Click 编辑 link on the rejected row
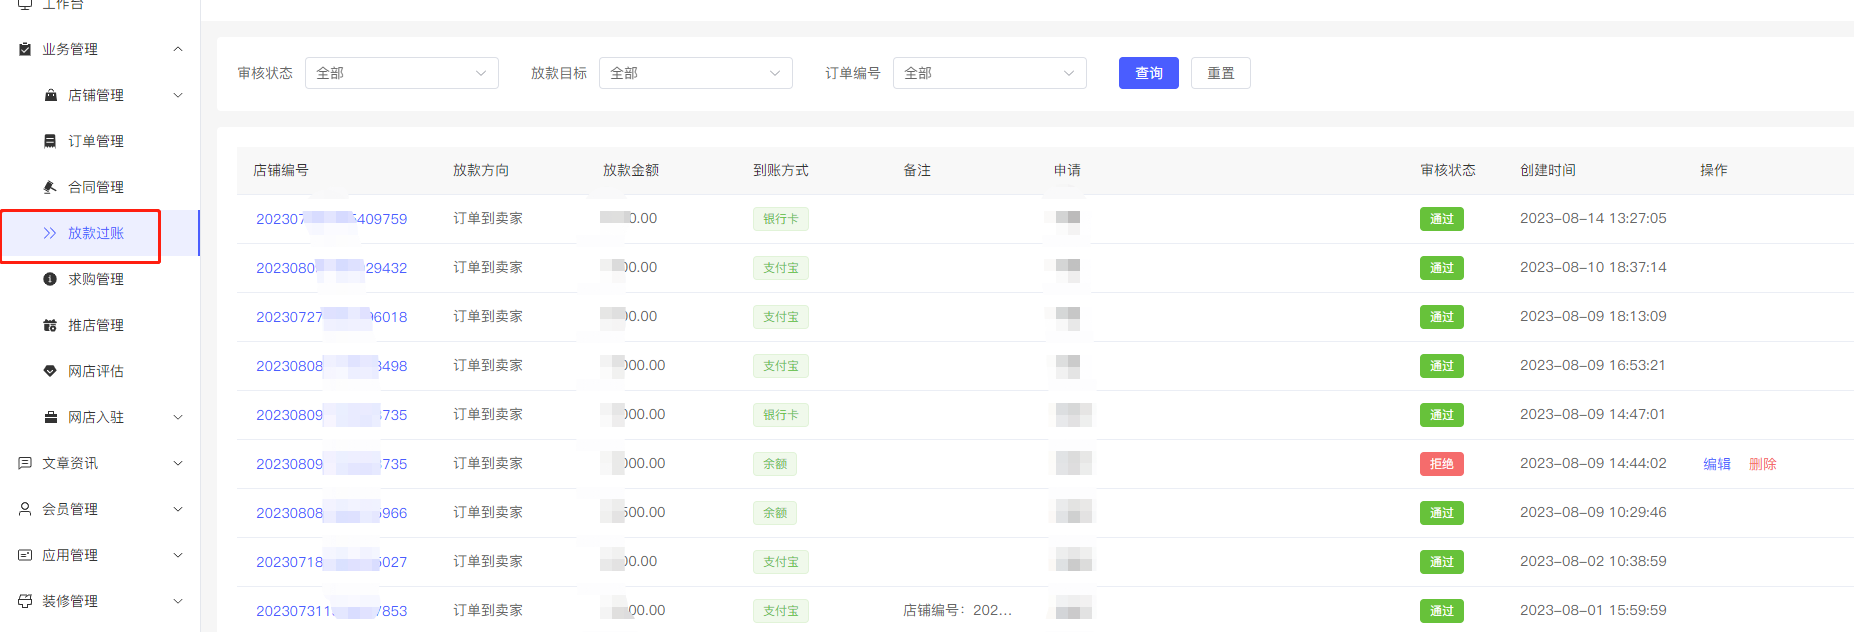This screenshot has height=632, width=1854. tap(1716, 464)
